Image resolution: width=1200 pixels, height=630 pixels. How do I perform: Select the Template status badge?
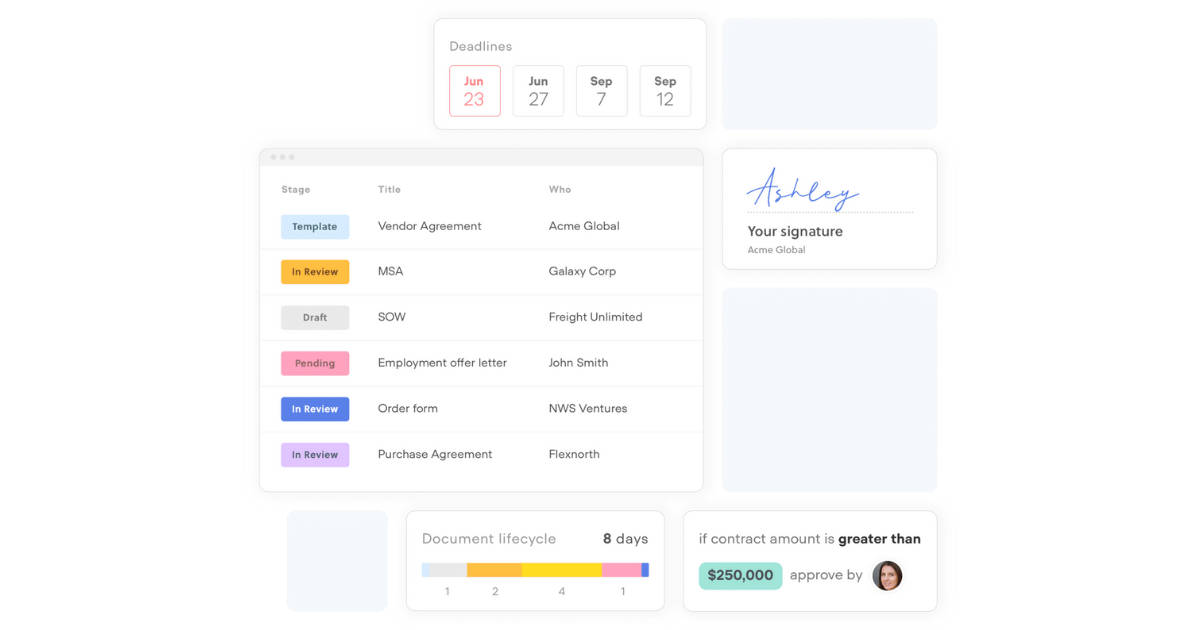pos(315,226)
